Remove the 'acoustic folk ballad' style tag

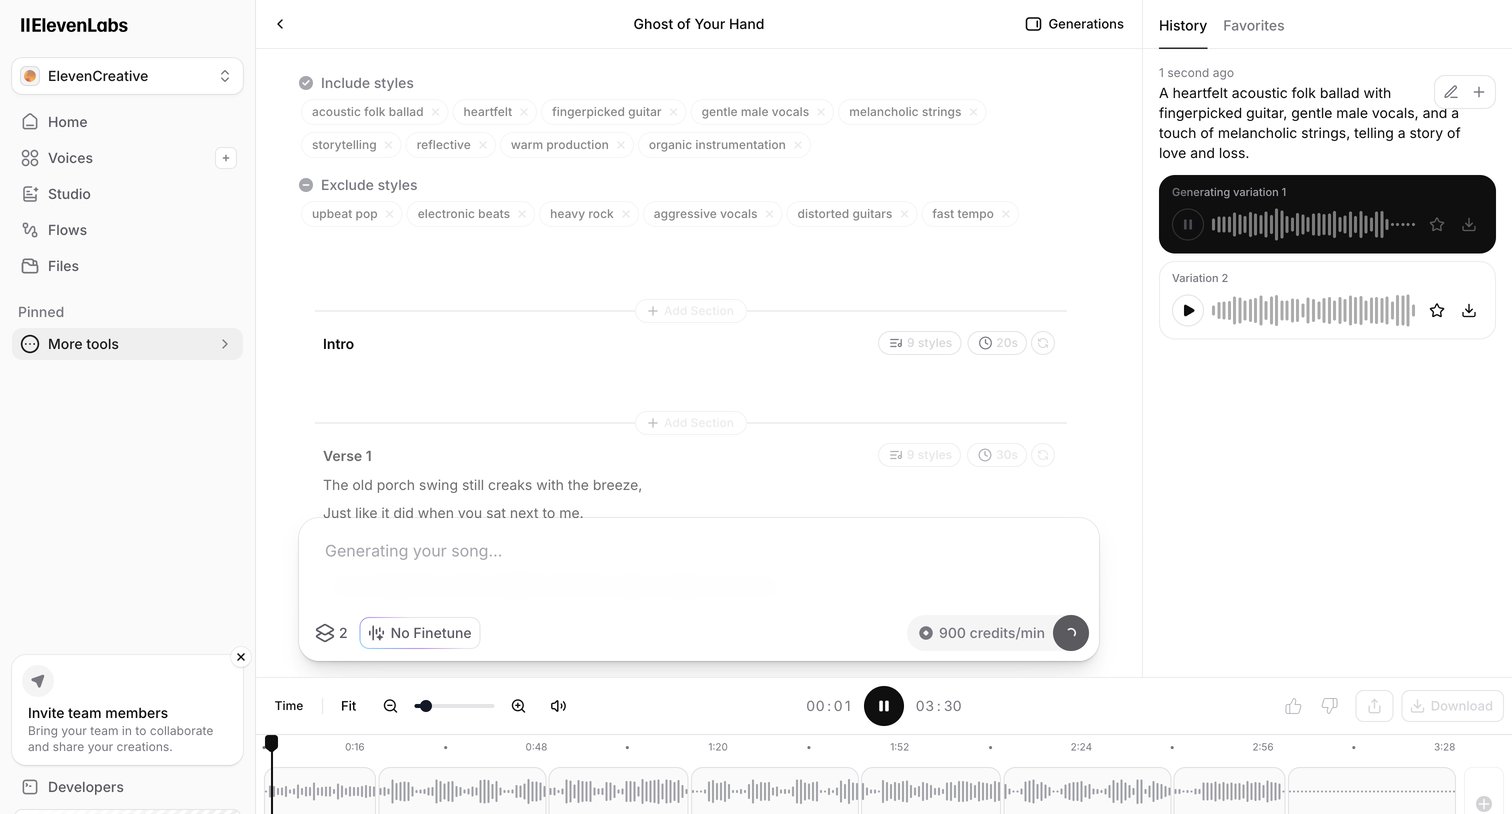click(x=435, y=112)
